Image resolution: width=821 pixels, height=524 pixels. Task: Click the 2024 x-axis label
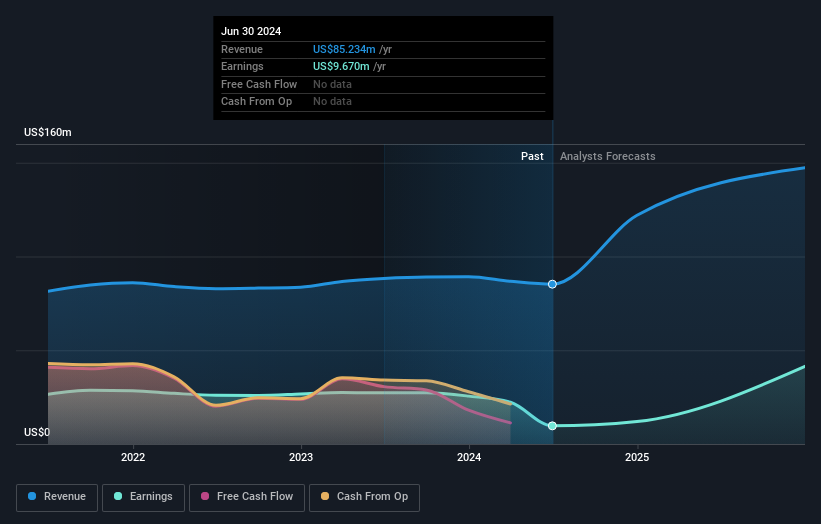pos(469,458)
